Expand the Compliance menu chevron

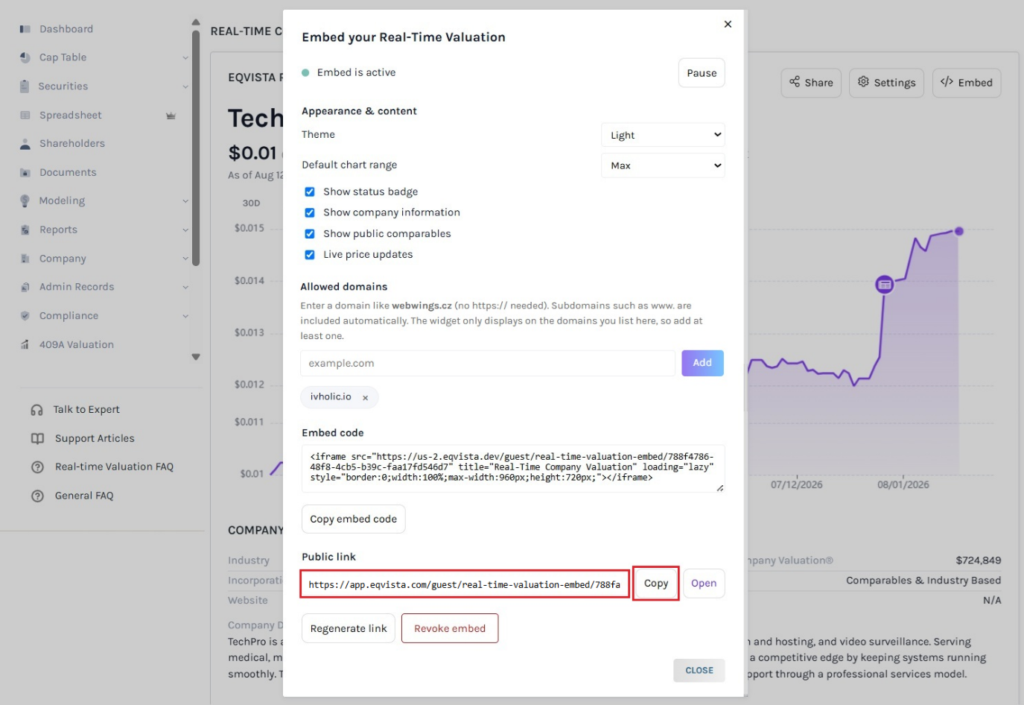point(185,316)
